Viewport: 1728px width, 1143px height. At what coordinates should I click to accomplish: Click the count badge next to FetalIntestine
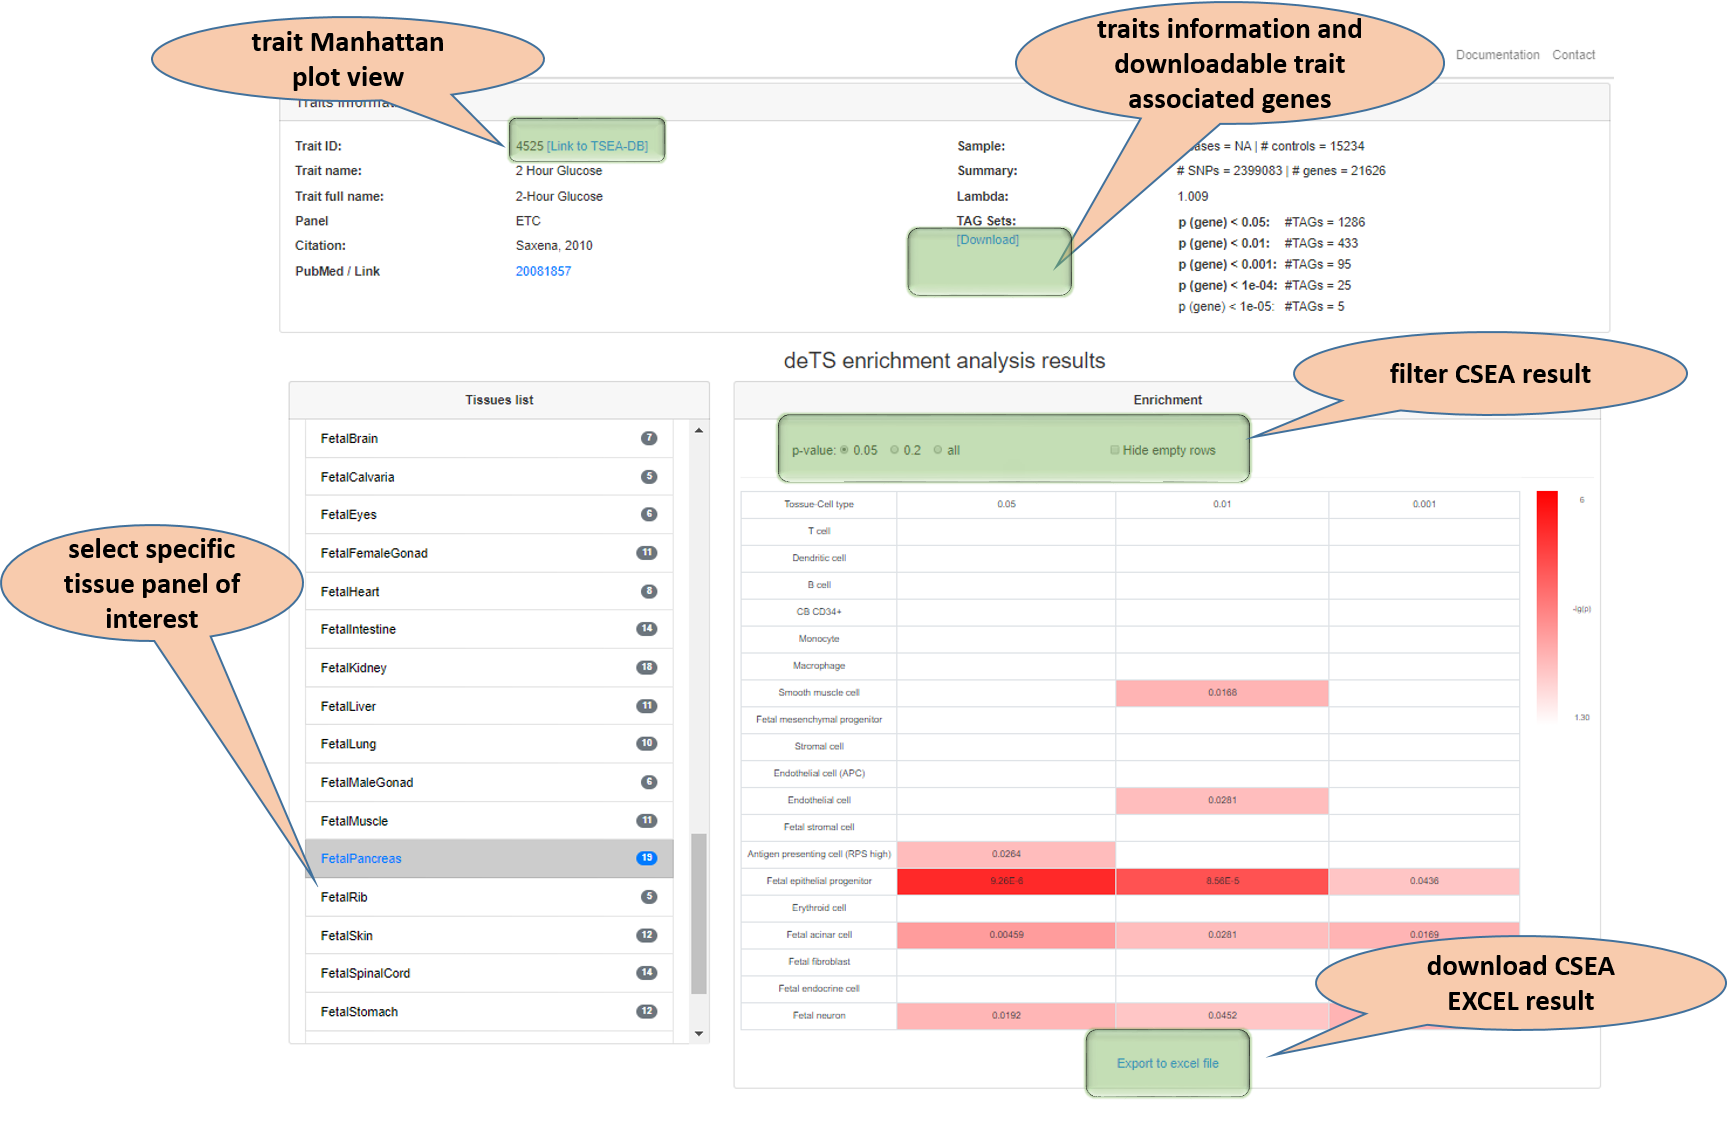tap(647, 629)
